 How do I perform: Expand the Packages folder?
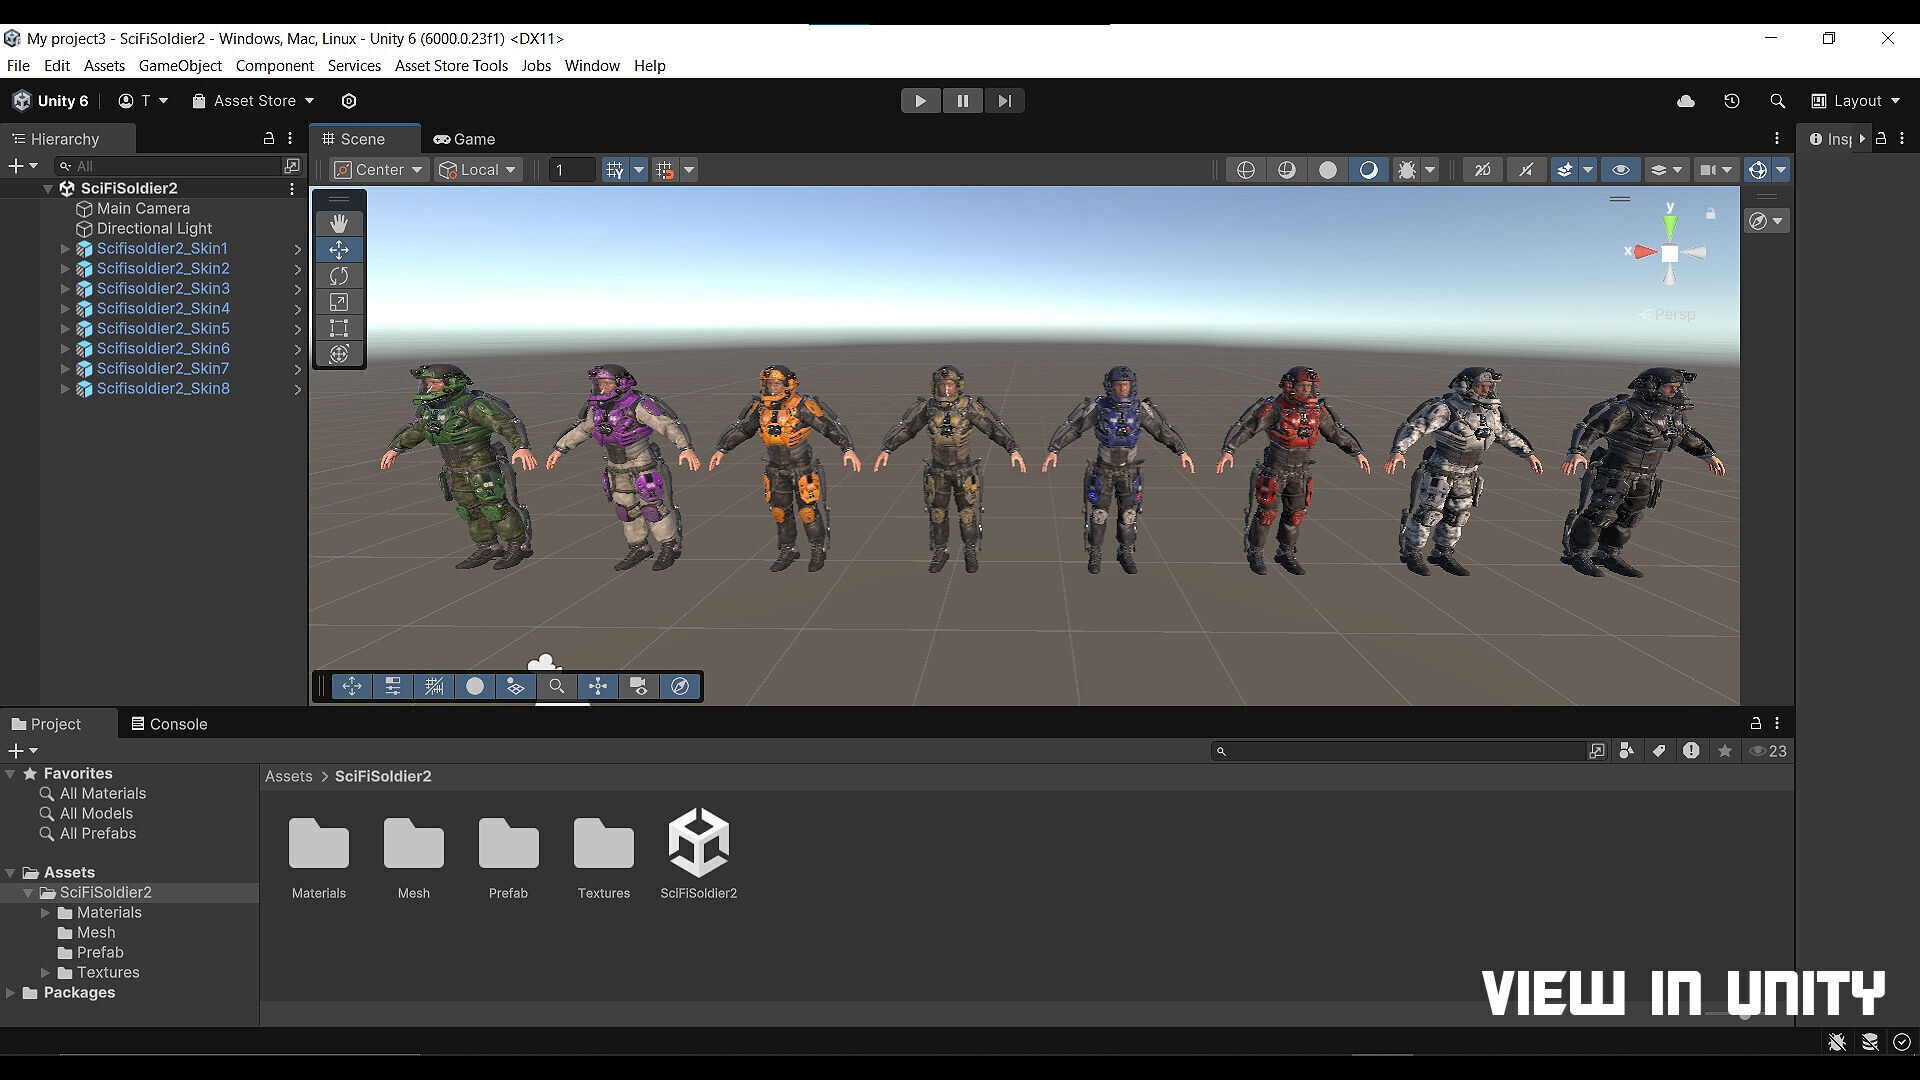pos(10,992)
